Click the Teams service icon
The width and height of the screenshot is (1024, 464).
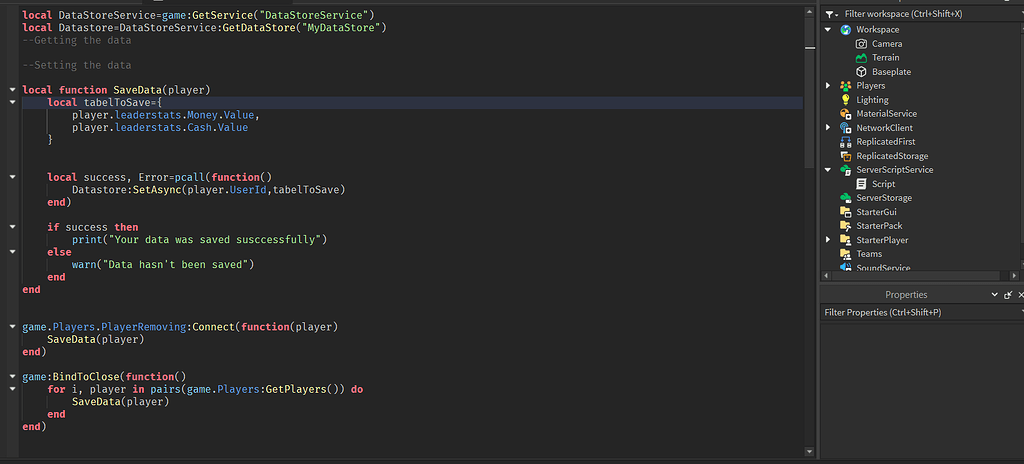click(x=846, y=254)
